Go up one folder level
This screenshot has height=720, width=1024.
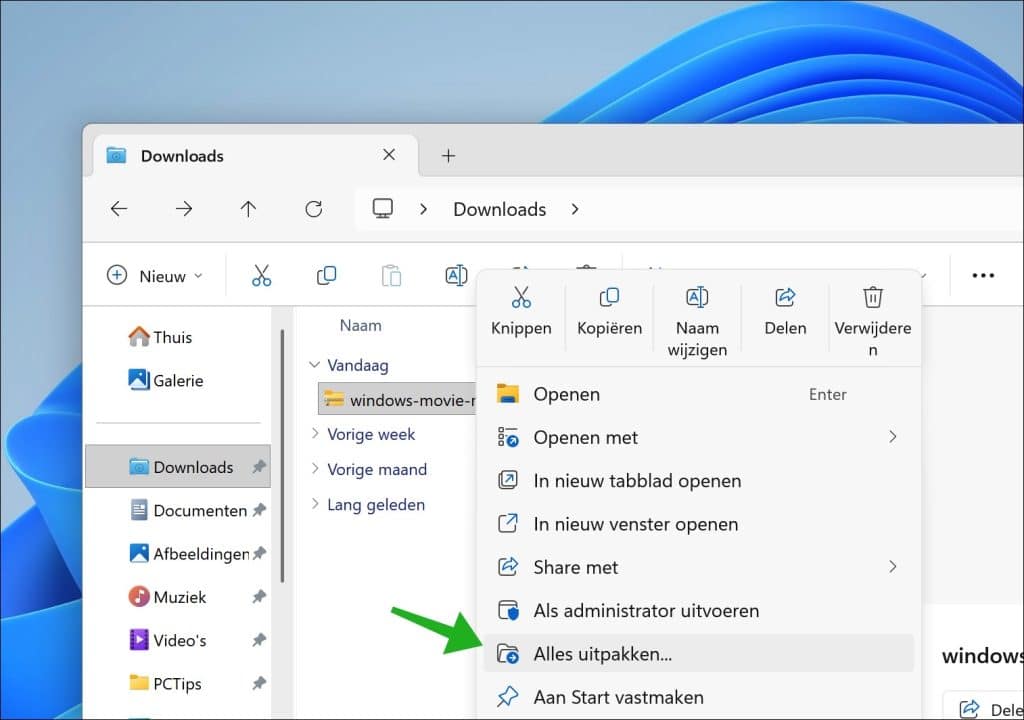248,209
